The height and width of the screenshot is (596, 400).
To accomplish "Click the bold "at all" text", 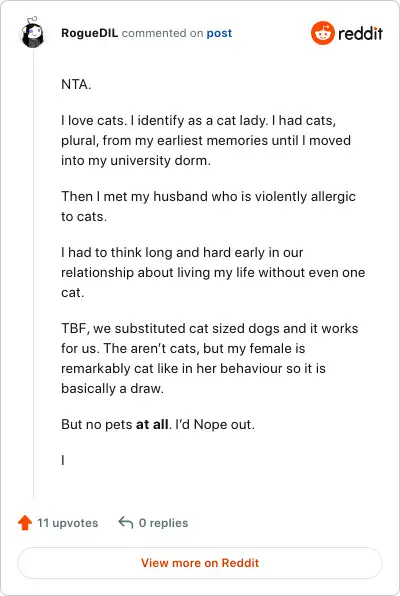I will point(152,424).
